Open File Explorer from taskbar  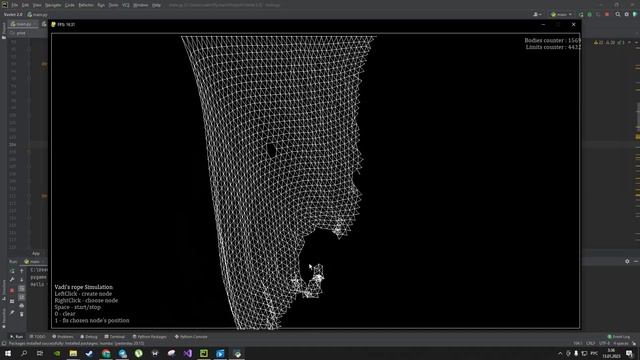pyautogui.click(x=73, y=353)
